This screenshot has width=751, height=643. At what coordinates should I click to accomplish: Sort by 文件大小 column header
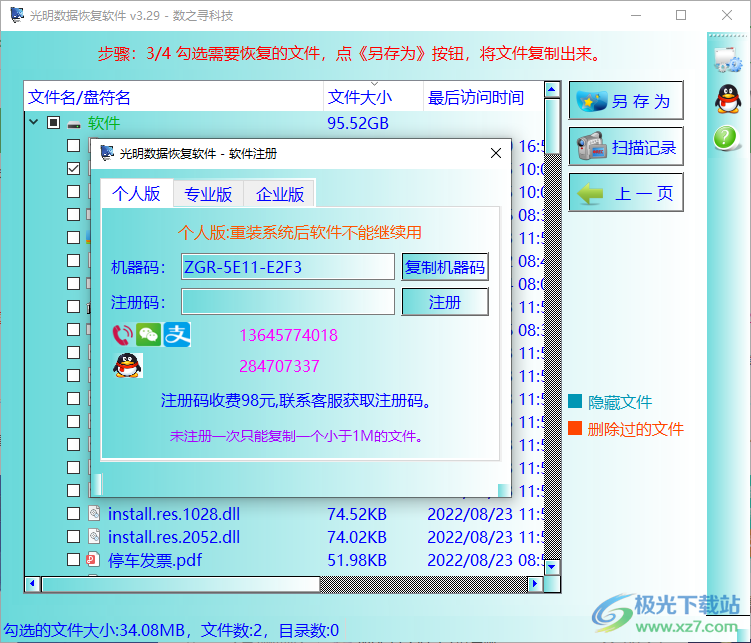pos(373,97)
